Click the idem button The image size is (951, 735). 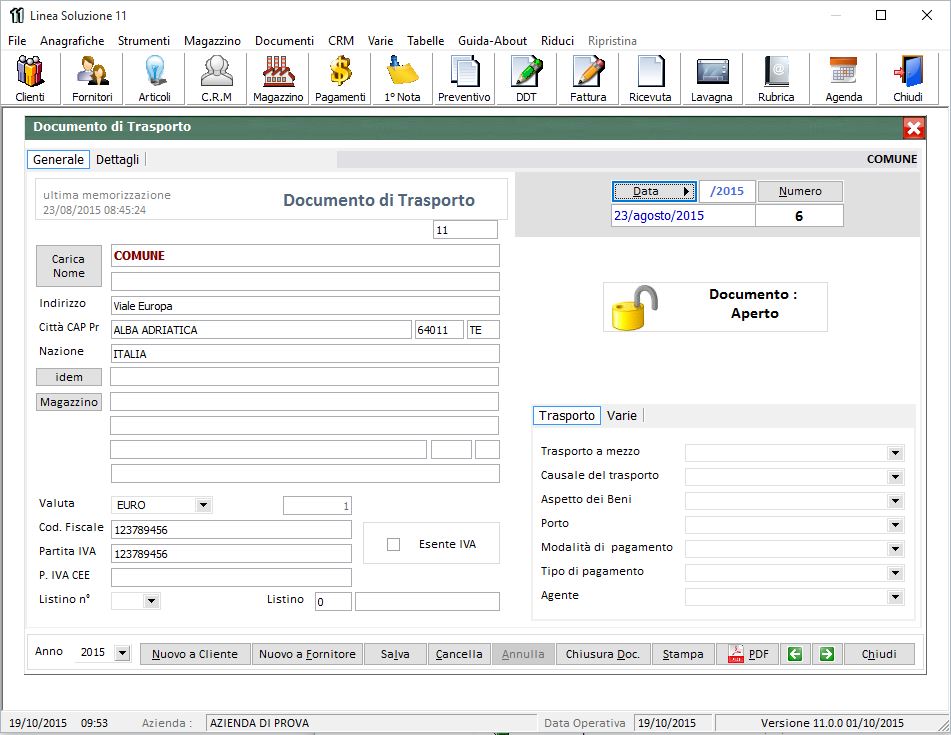pyautogui.click(x=69, y=377)
